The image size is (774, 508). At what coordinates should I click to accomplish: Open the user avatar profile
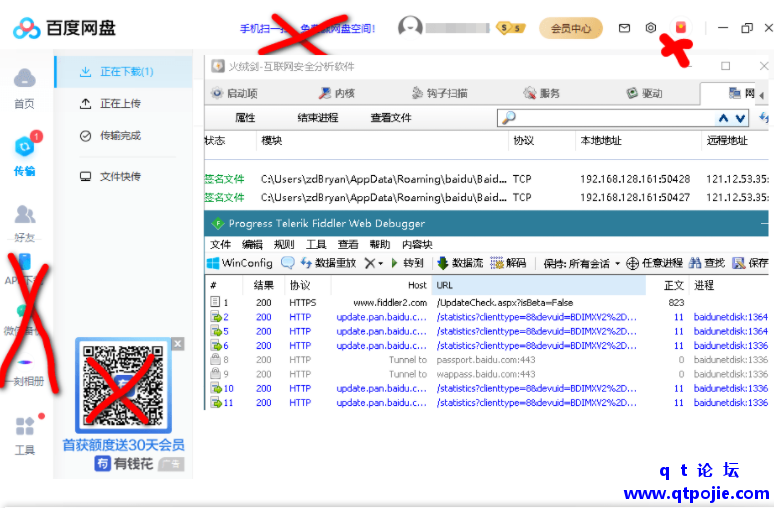pyautogui.click(x=410, y=27)
